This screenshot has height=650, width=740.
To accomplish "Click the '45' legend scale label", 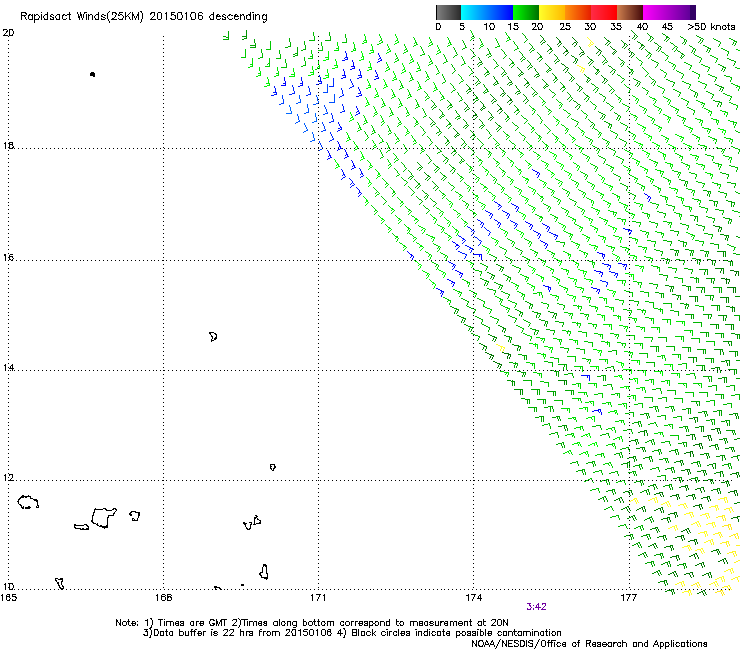I will 667,27.
